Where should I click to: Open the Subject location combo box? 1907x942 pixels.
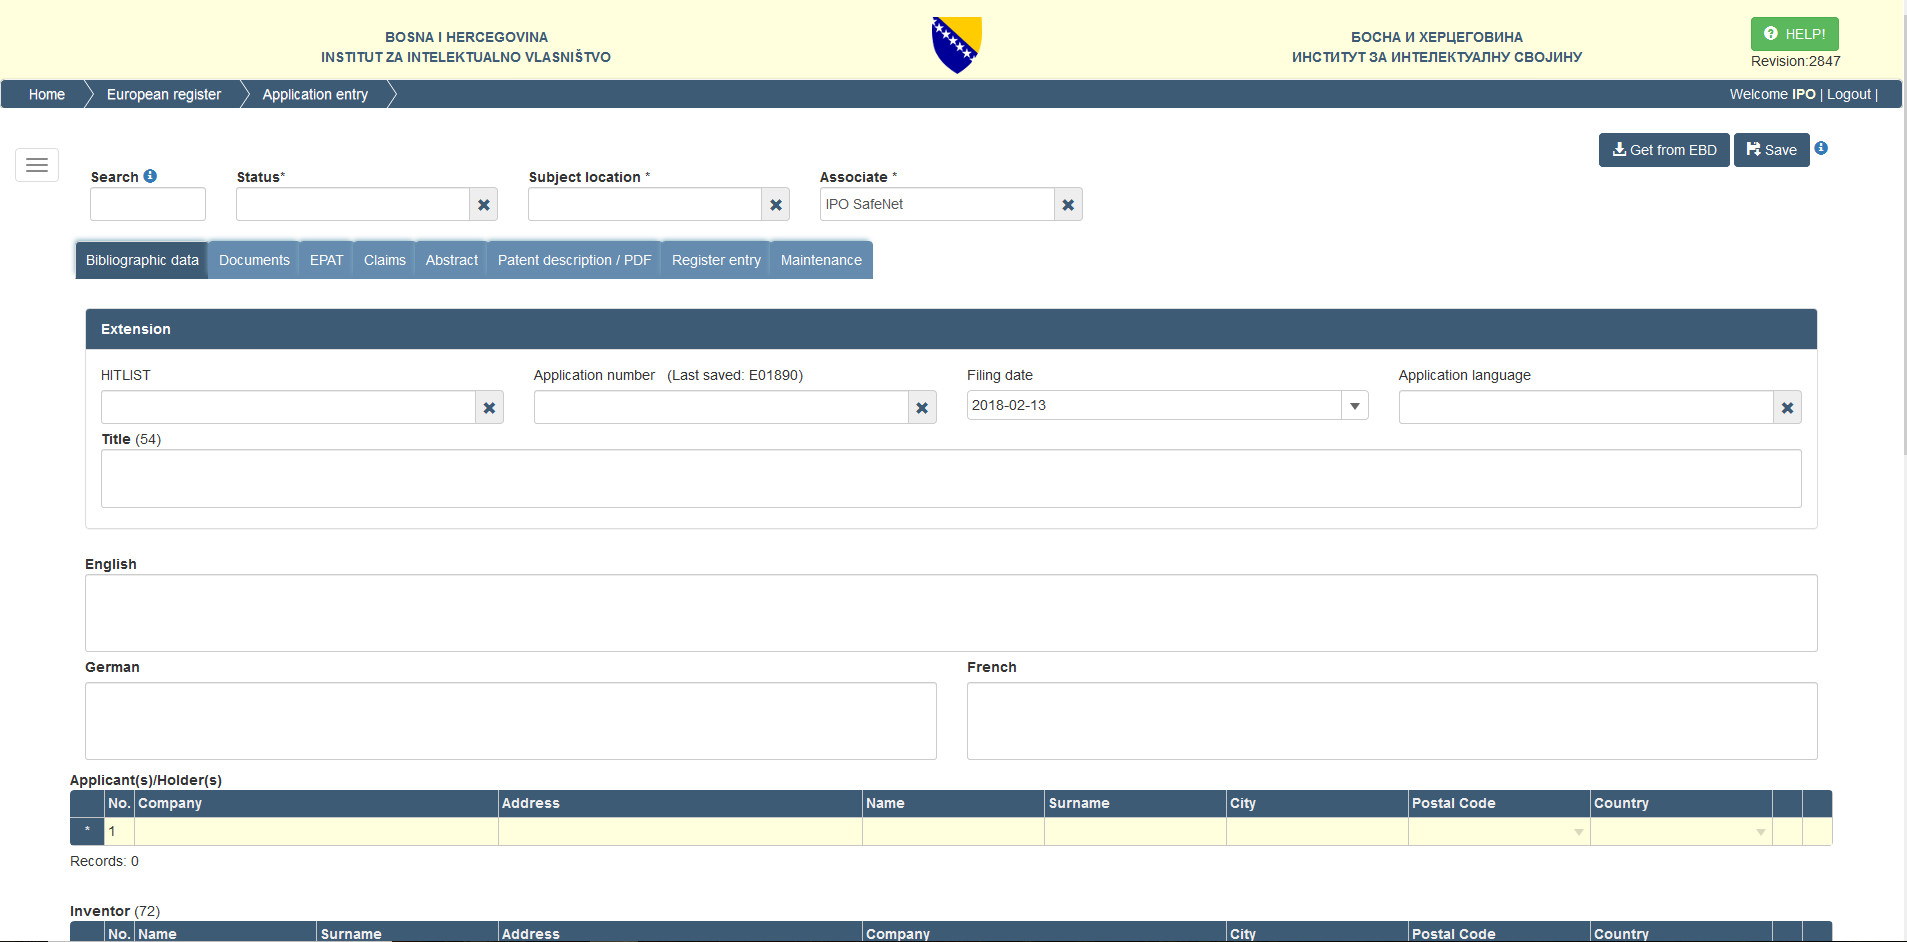pyautogui.click(x=645, y=205)
